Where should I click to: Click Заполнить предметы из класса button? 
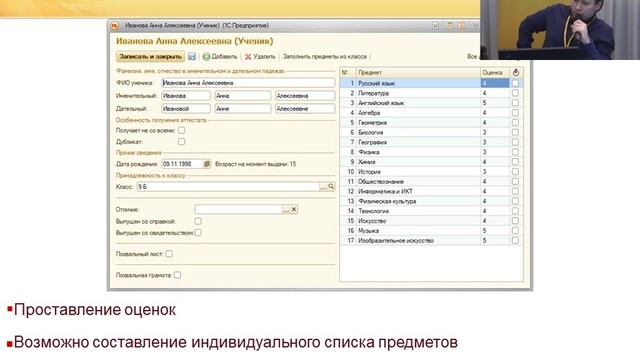coord(324,57)
